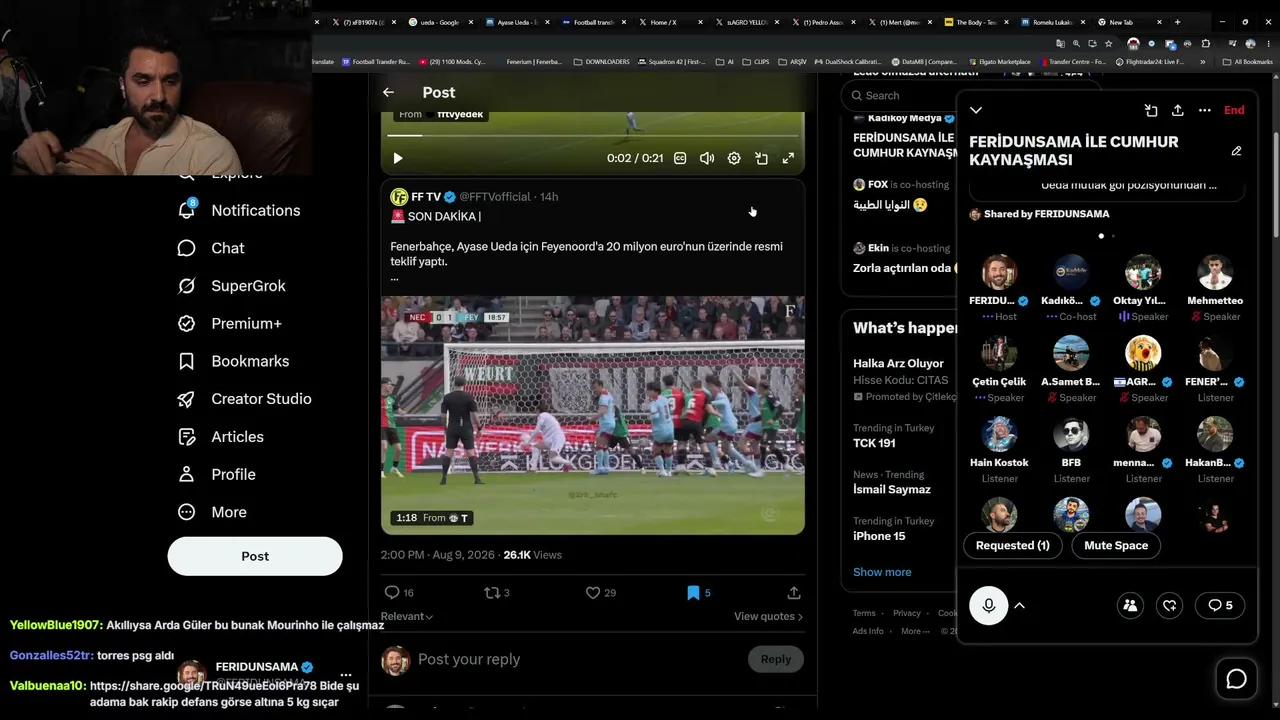Open a new browser tab with plus
This screenshot has width=1280, height=720.
click(1177, 22)
